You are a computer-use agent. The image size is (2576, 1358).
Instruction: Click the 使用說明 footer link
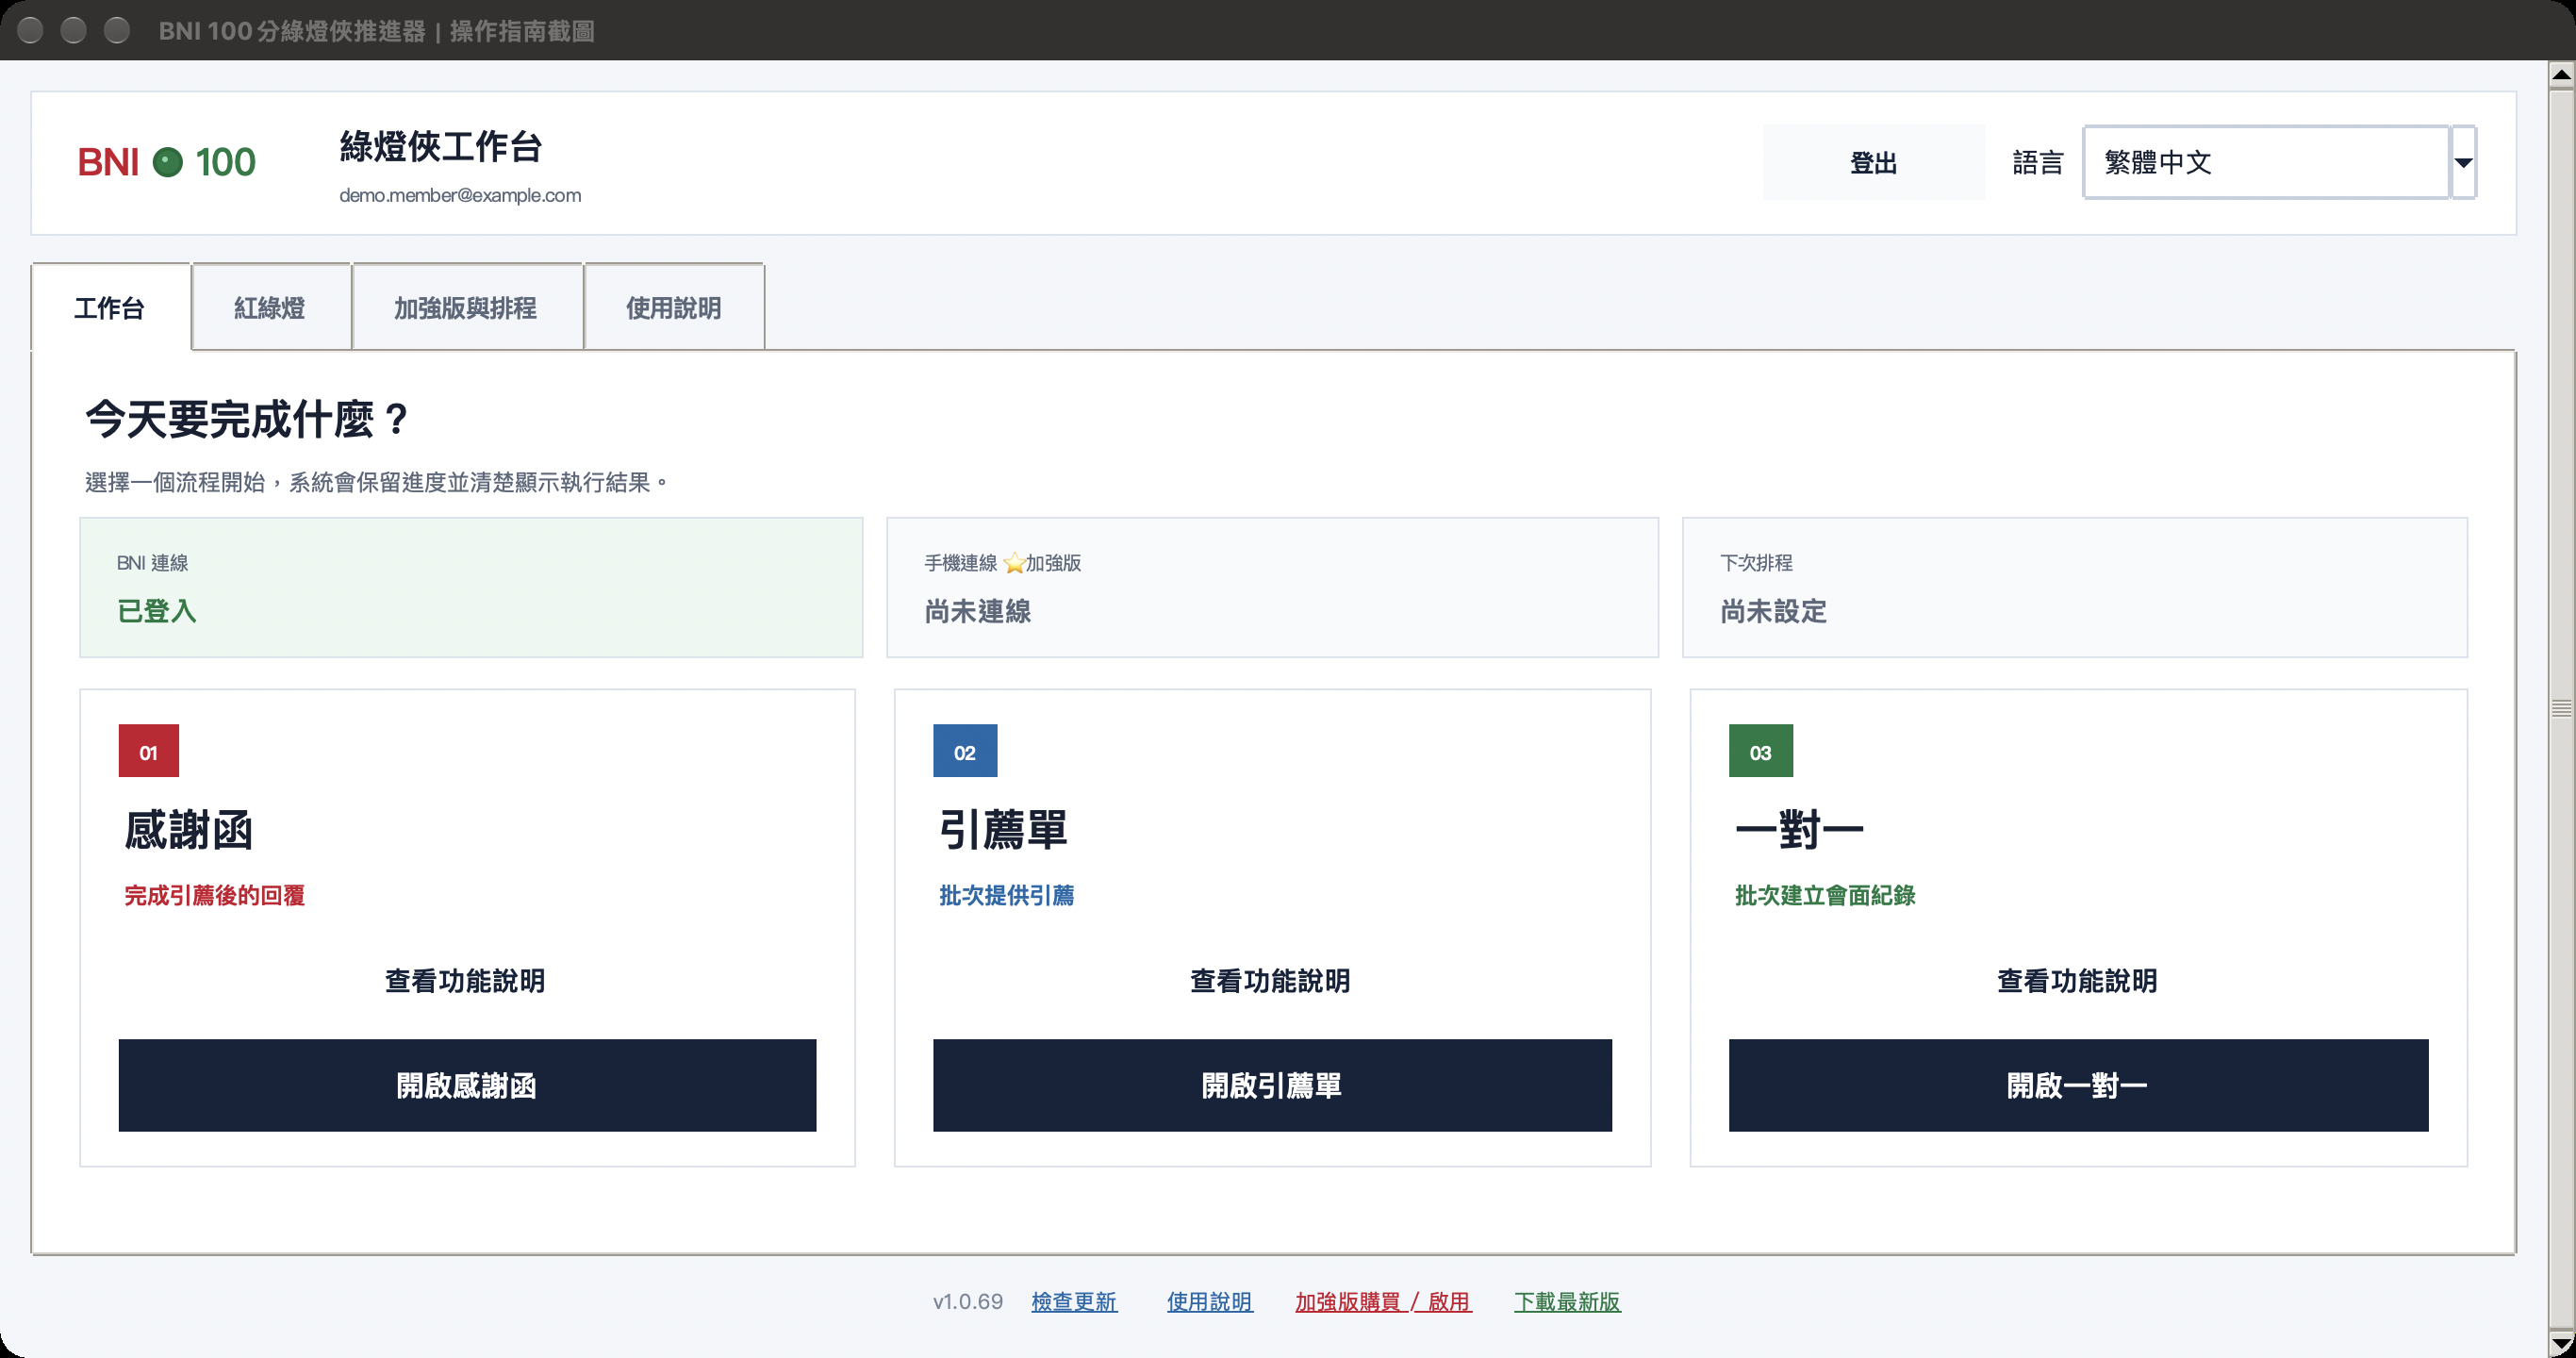[x=1210, y=1301]
